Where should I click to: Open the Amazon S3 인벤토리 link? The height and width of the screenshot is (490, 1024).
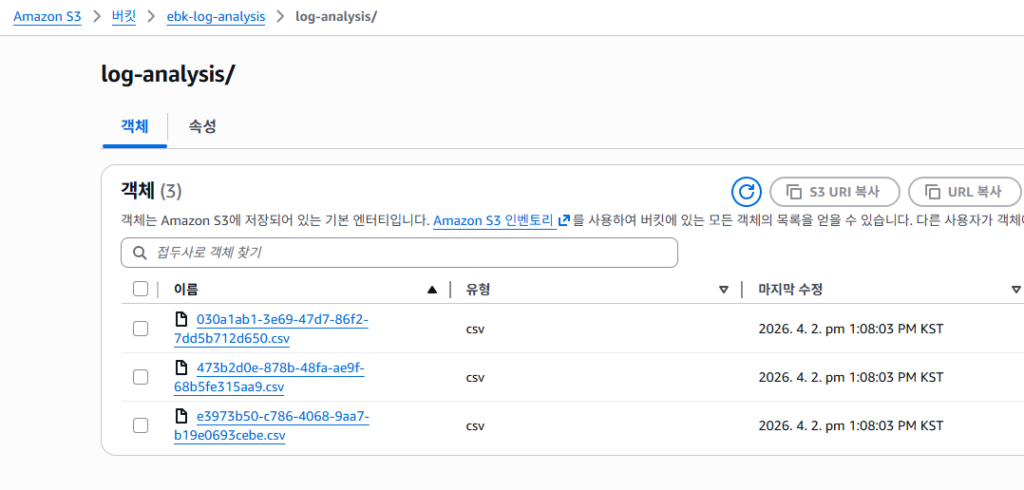coord(494,221)
